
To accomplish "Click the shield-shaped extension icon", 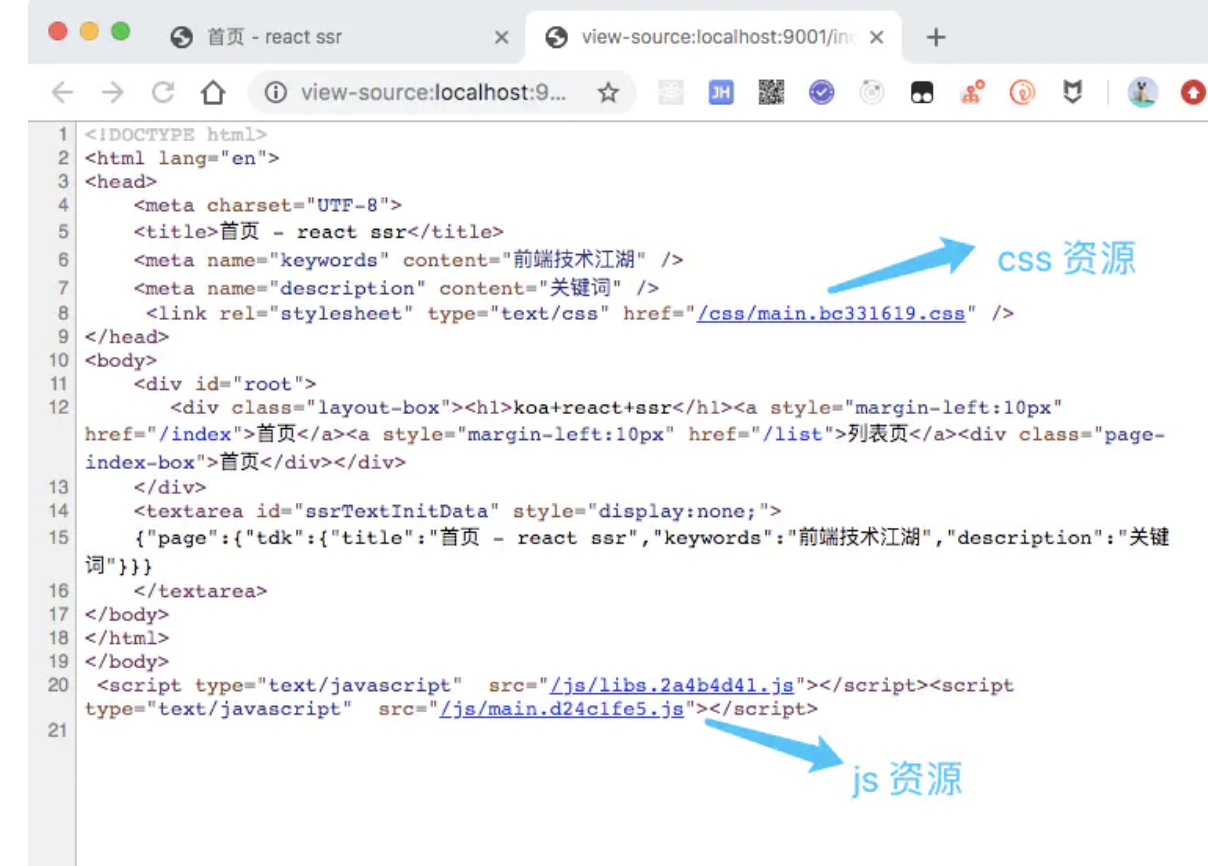I will tap(1073, 93).
